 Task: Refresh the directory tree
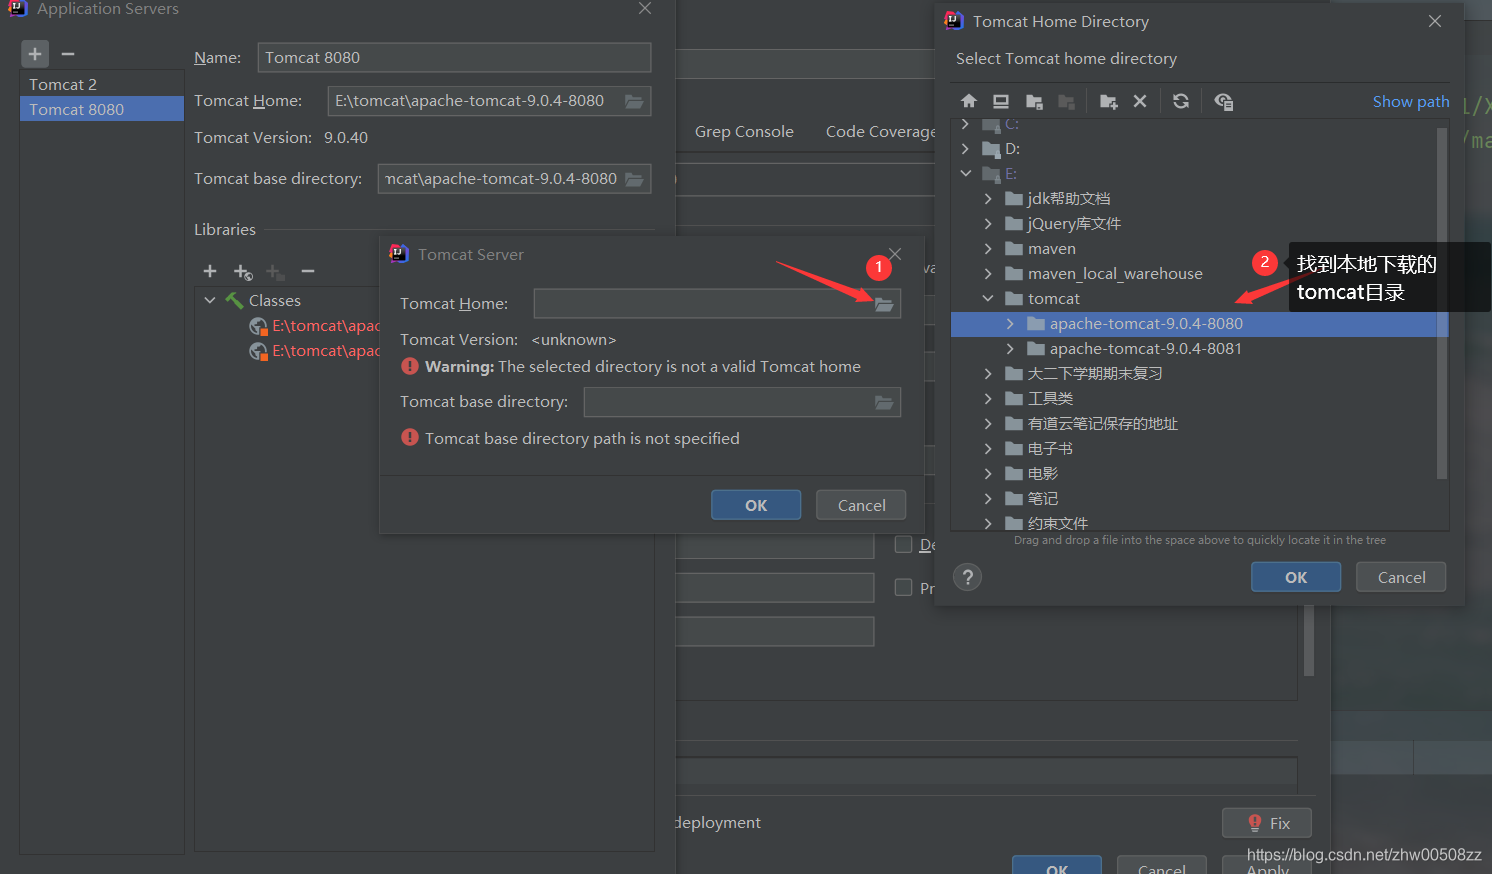(1181, 101)
